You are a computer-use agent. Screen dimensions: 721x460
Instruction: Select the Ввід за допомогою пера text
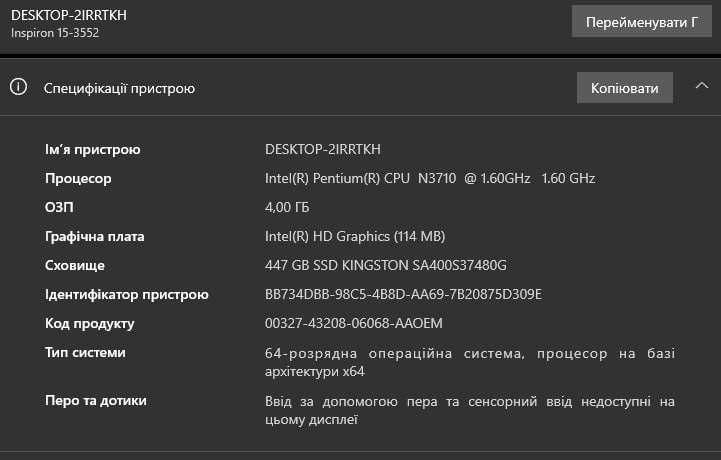click(470, 410)
